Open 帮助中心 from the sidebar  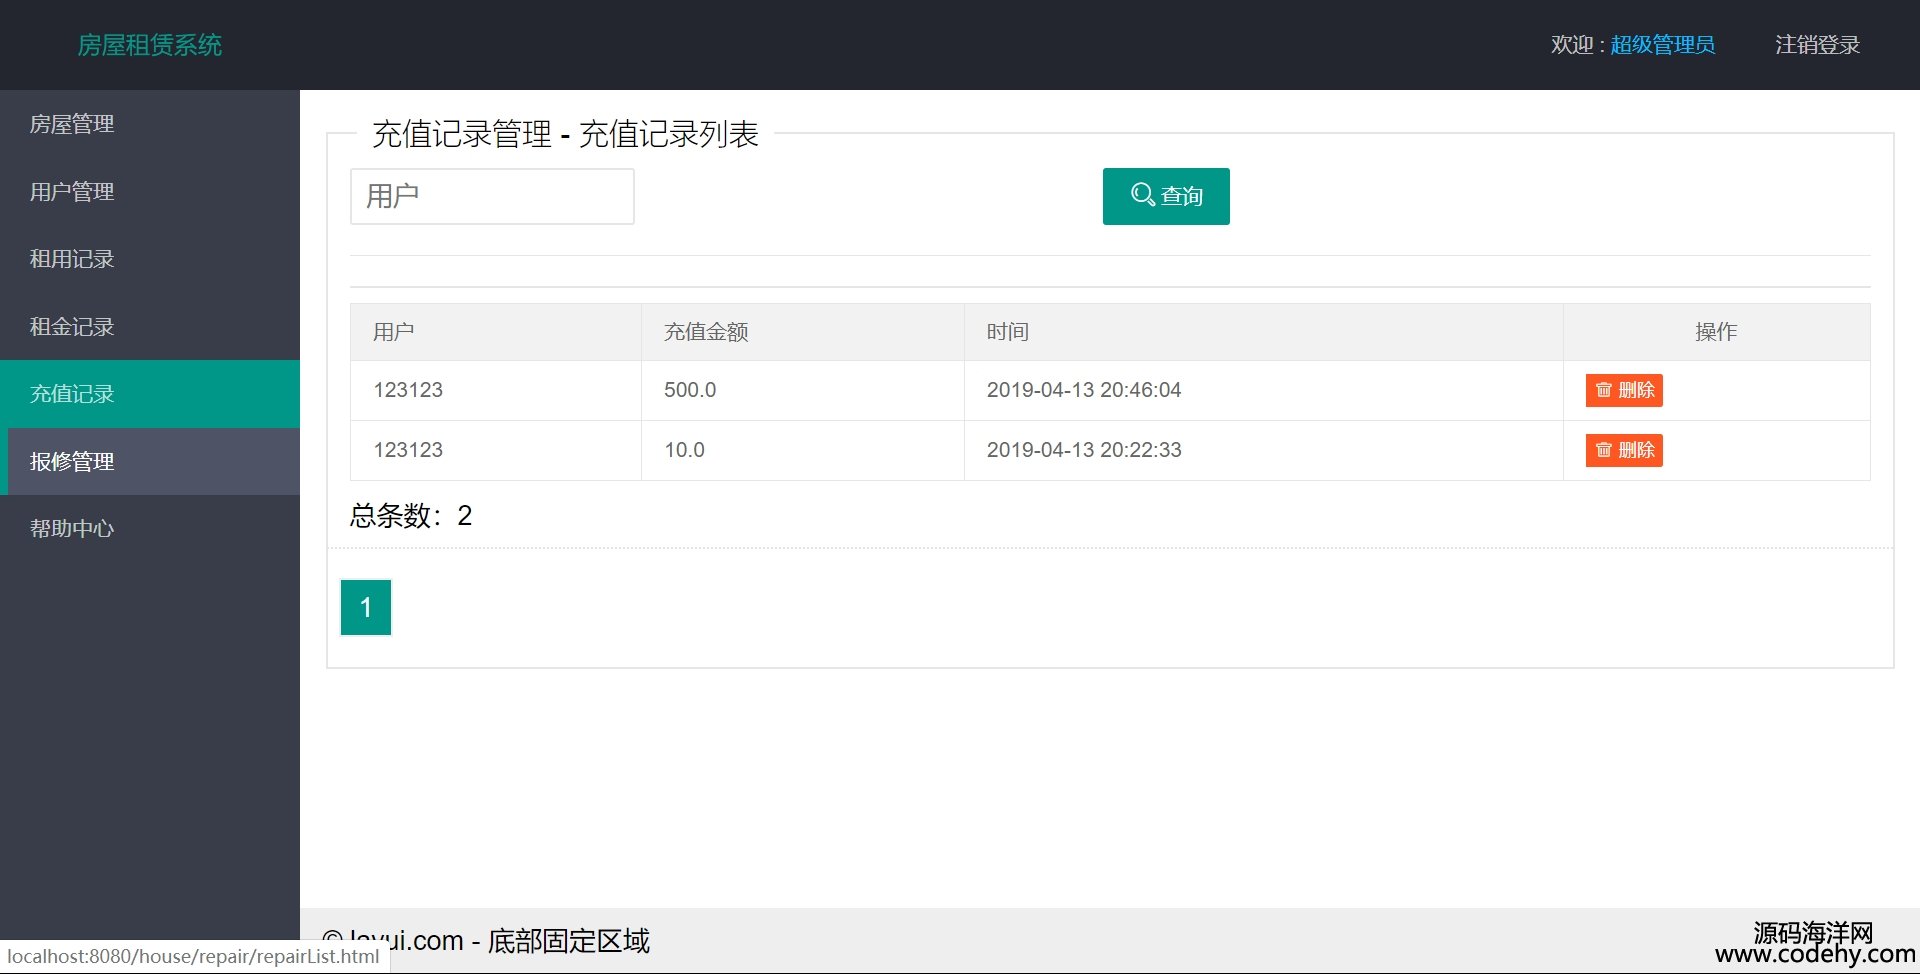[x=72, y=529]
